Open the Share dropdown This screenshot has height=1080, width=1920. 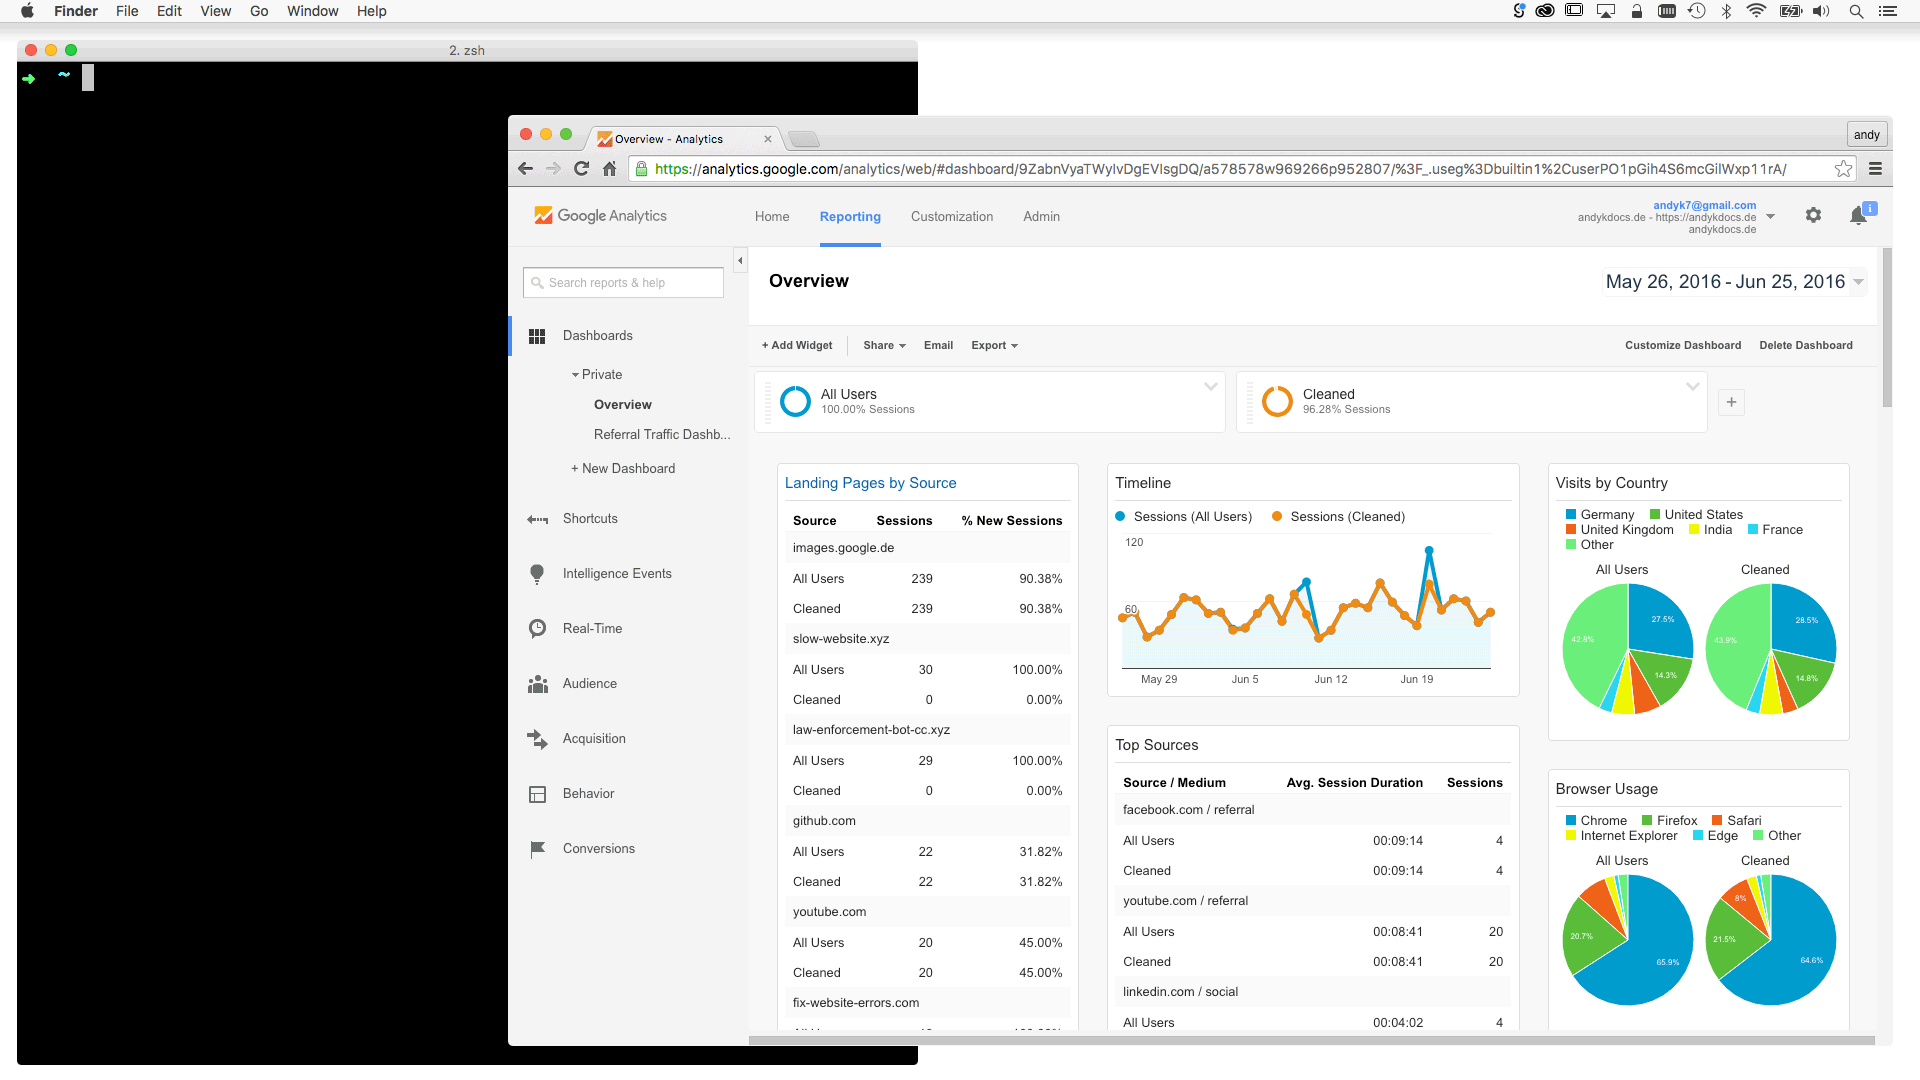(884, 346)
